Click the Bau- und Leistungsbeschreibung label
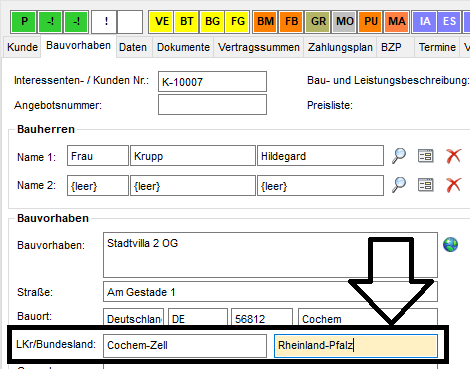 point(388,80)
